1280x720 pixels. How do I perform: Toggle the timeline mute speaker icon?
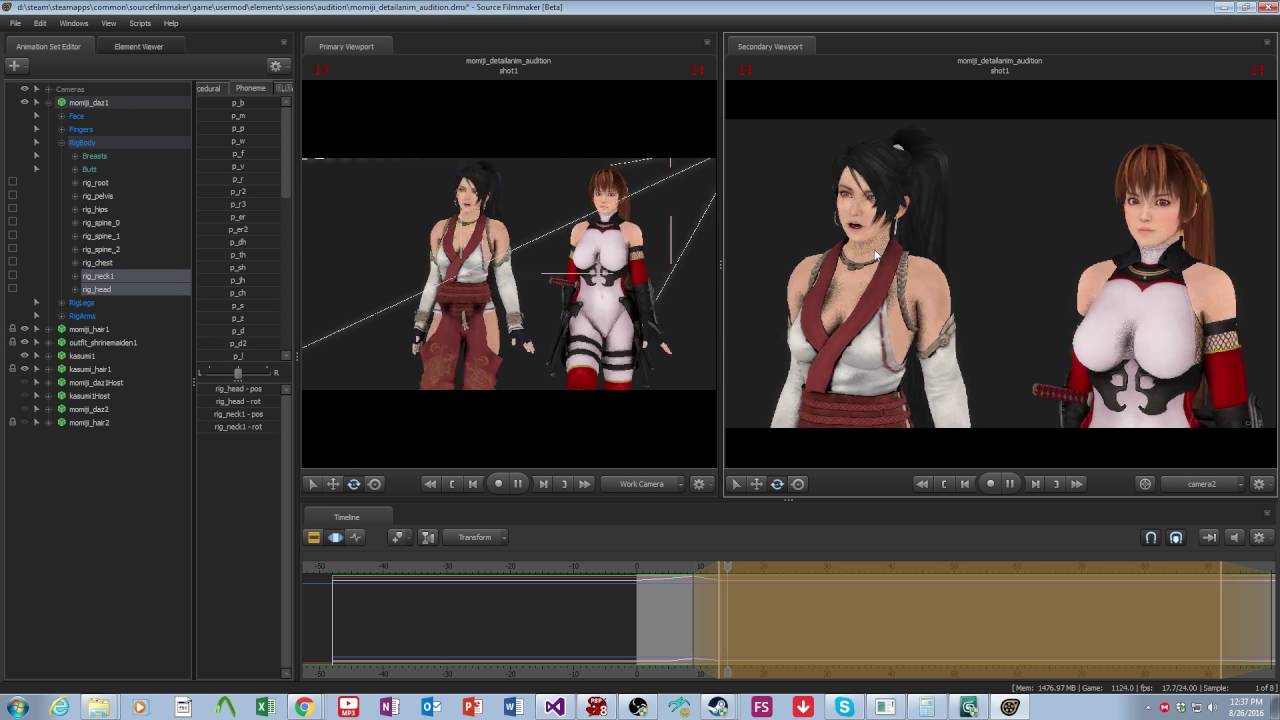pyautogui.click(x=1234, y=537)
